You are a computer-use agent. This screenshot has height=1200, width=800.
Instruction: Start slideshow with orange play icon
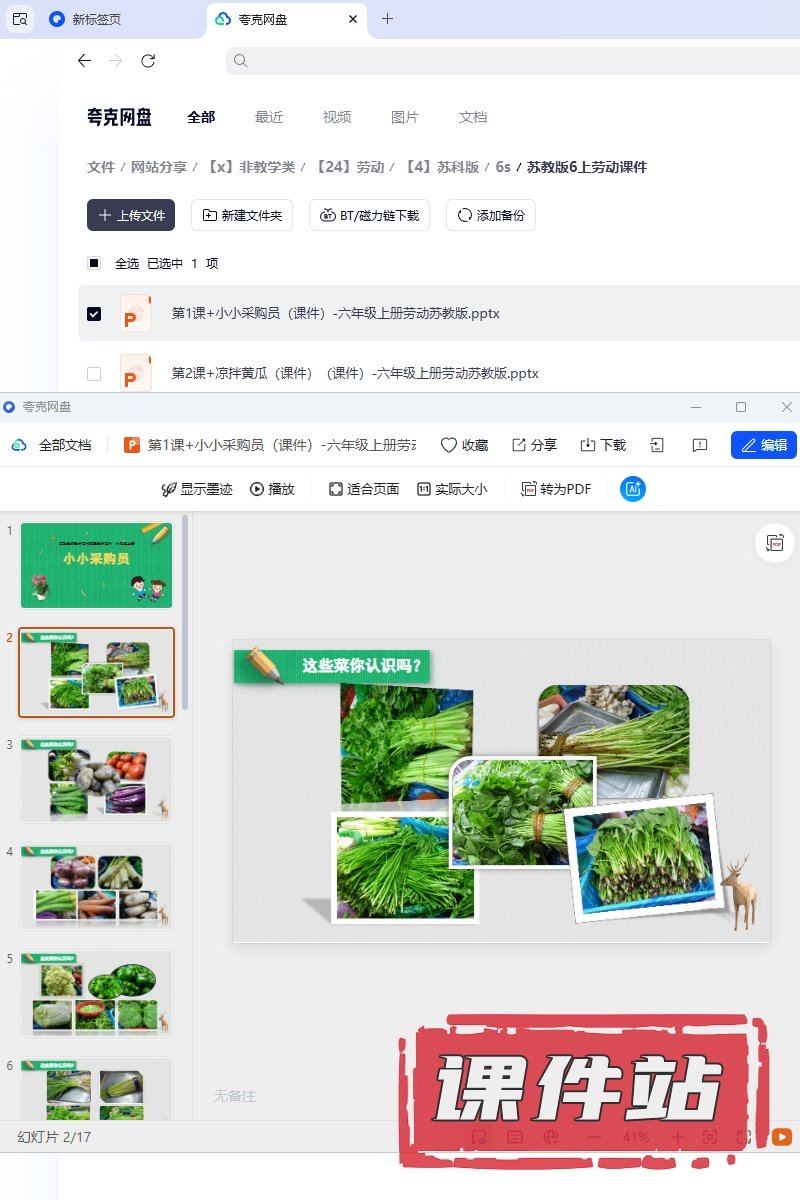782,1137
